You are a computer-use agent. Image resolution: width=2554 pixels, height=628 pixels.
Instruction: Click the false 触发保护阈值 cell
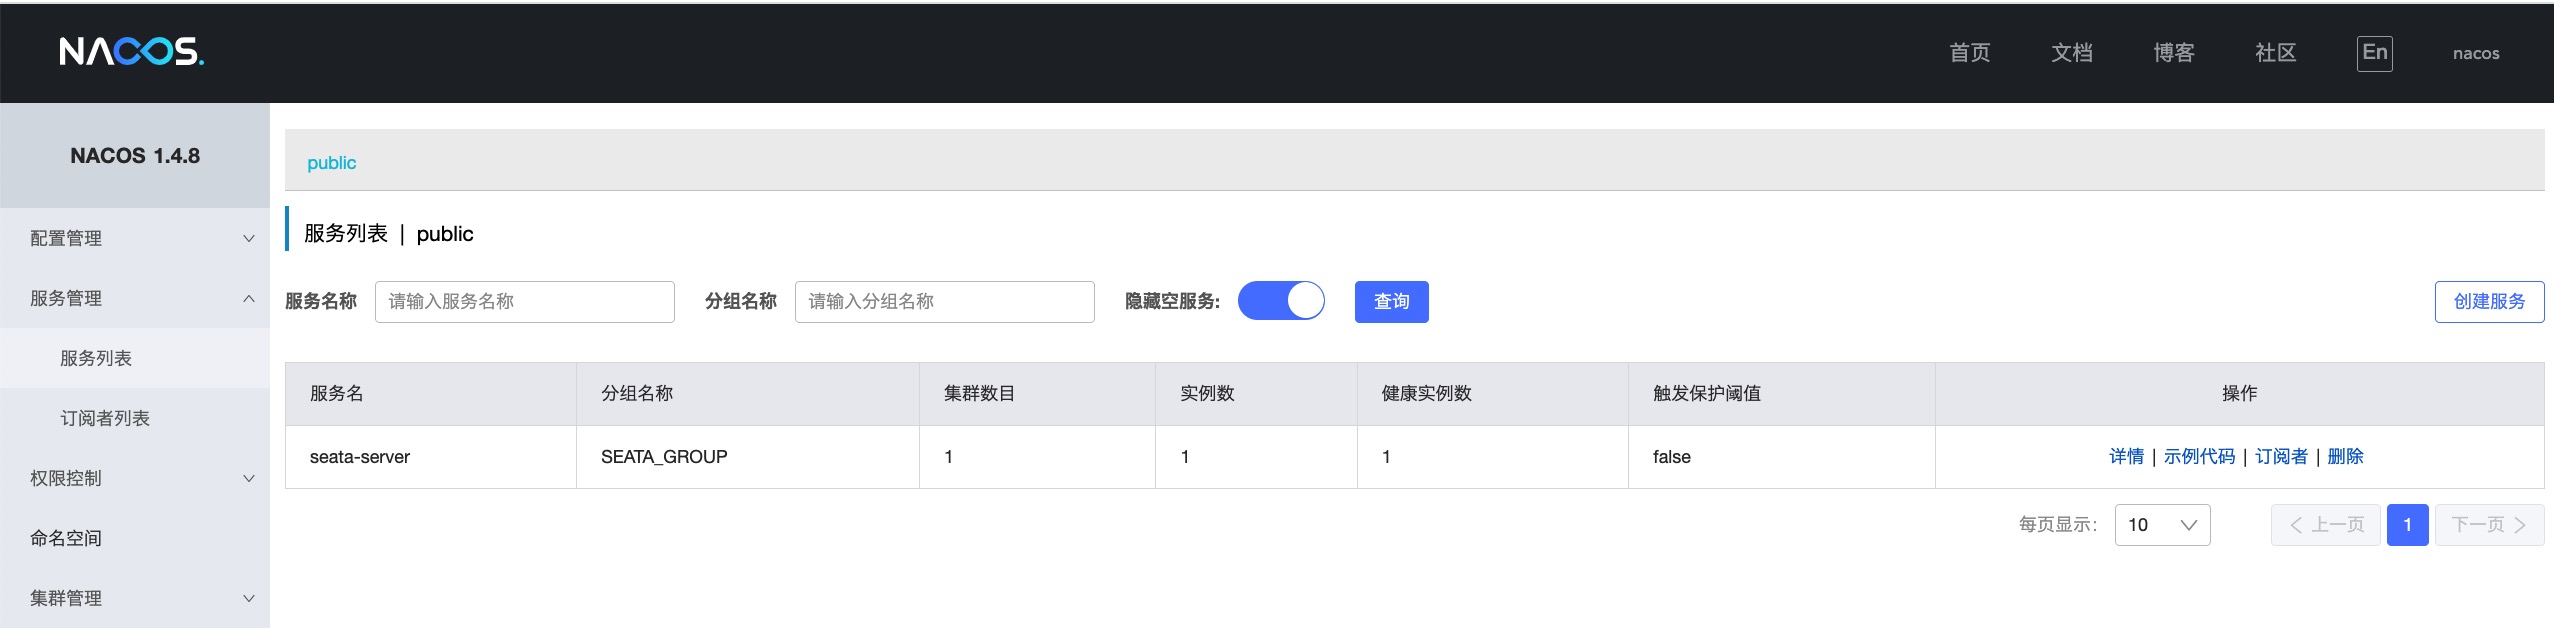pos(1782,457)
